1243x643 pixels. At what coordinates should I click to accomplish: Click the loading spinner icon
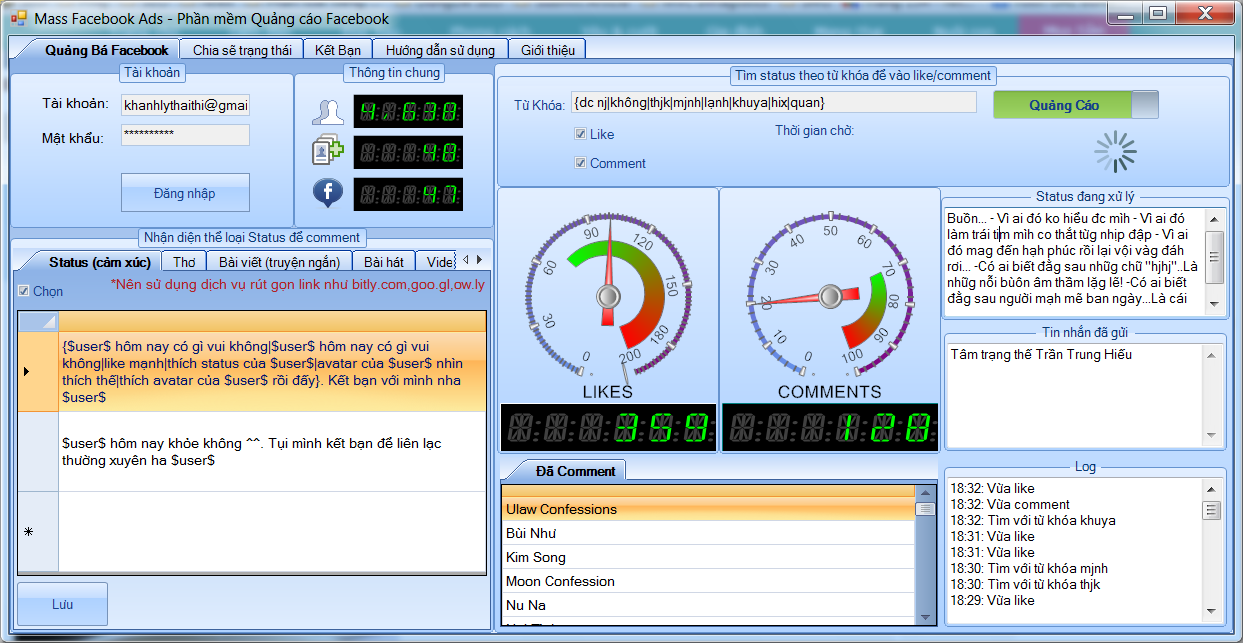(1115, 152)
